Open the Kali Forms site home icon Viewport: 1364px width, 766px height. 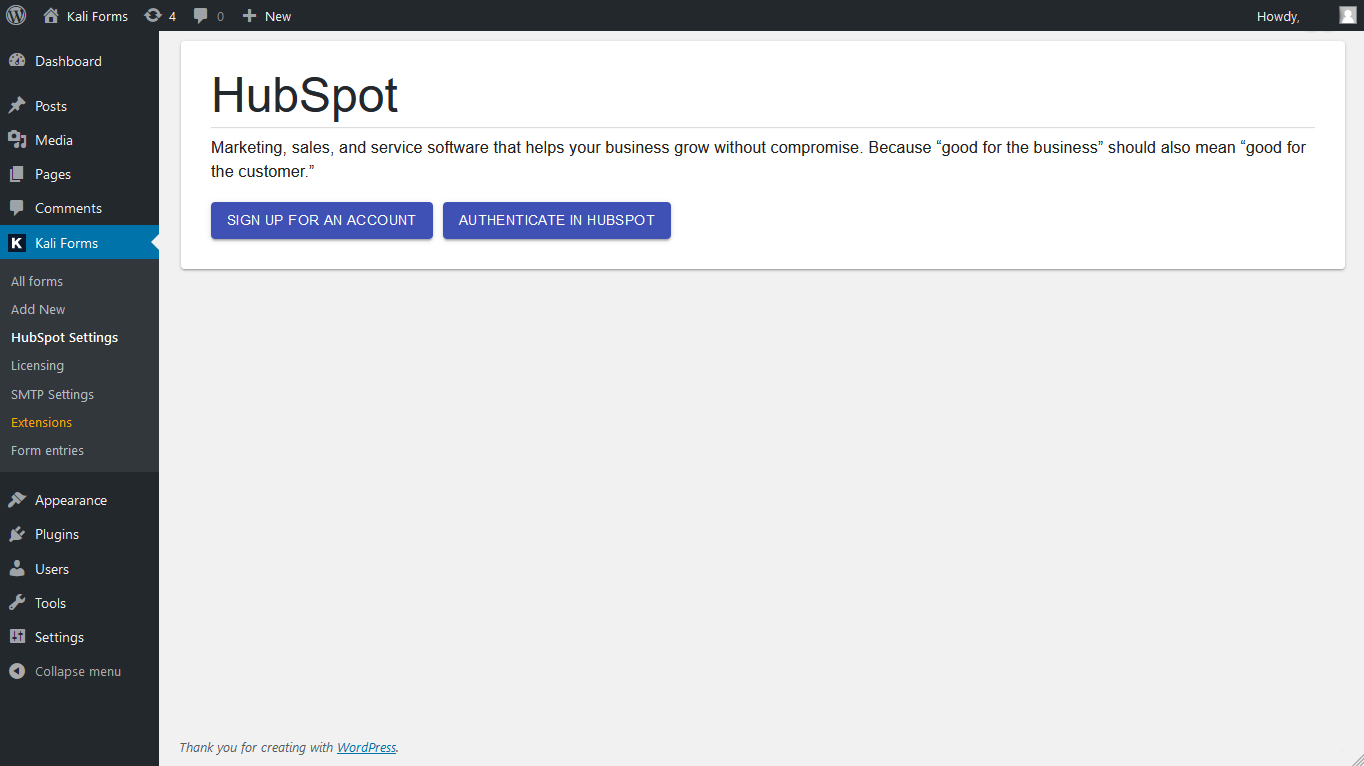click(x=51, y=16)
